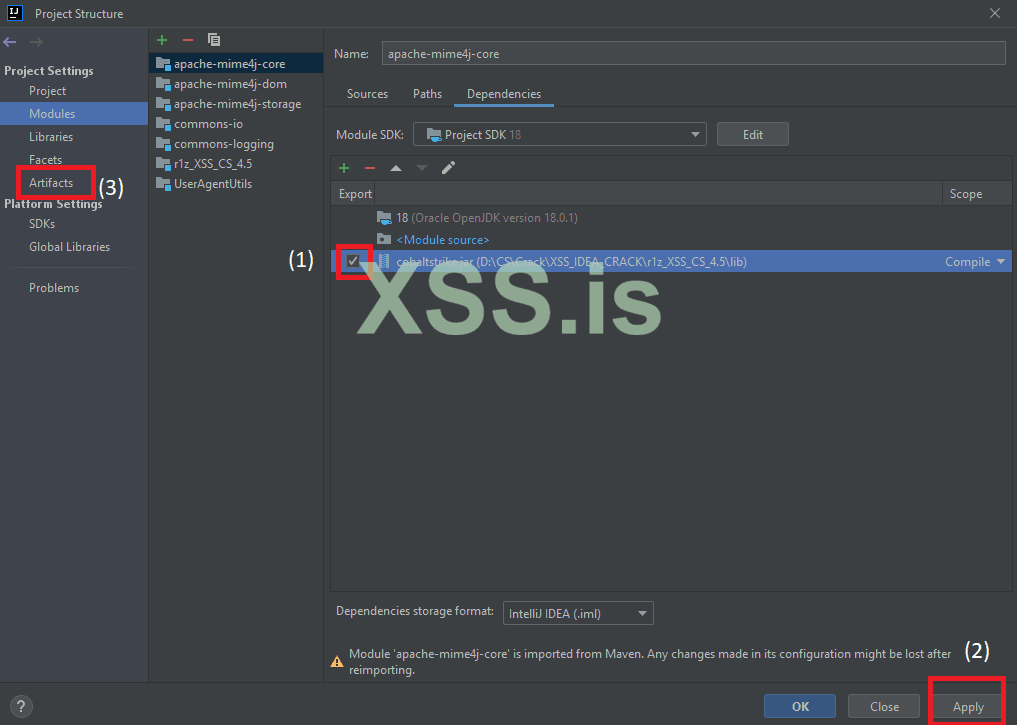Select the Dependencies tab

(x=504, y=94)
